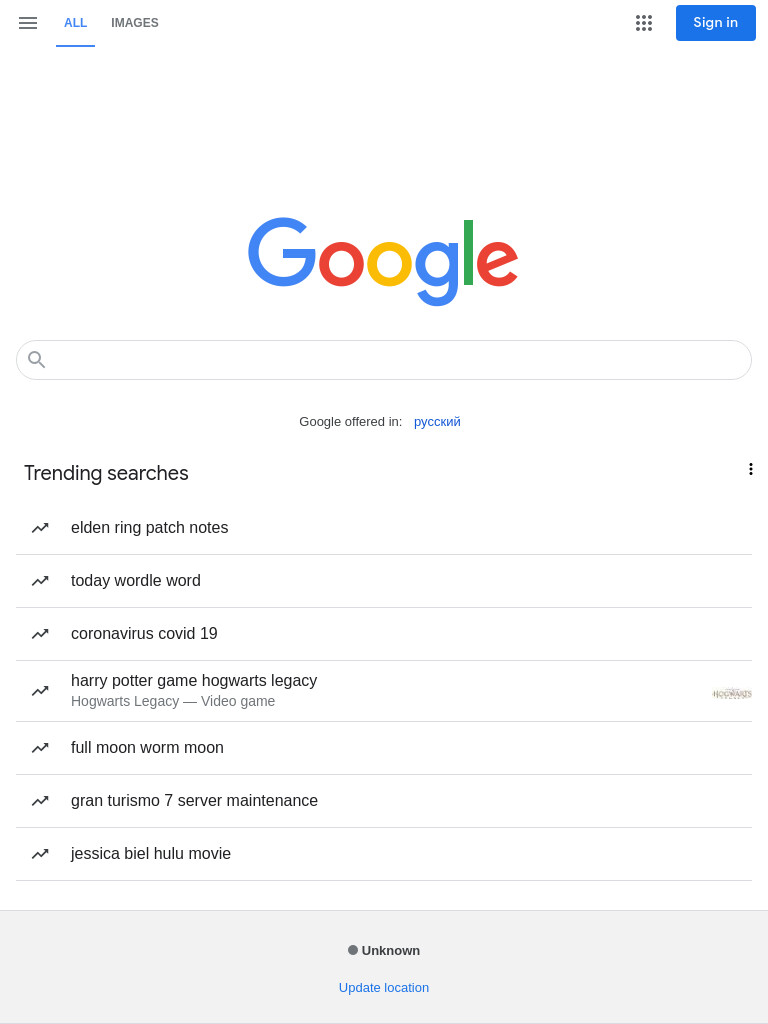The width and height of the screenshot is (768, 1024).
Task: Click the magnifying glass search icon
Action: click(x=37, y=359)
